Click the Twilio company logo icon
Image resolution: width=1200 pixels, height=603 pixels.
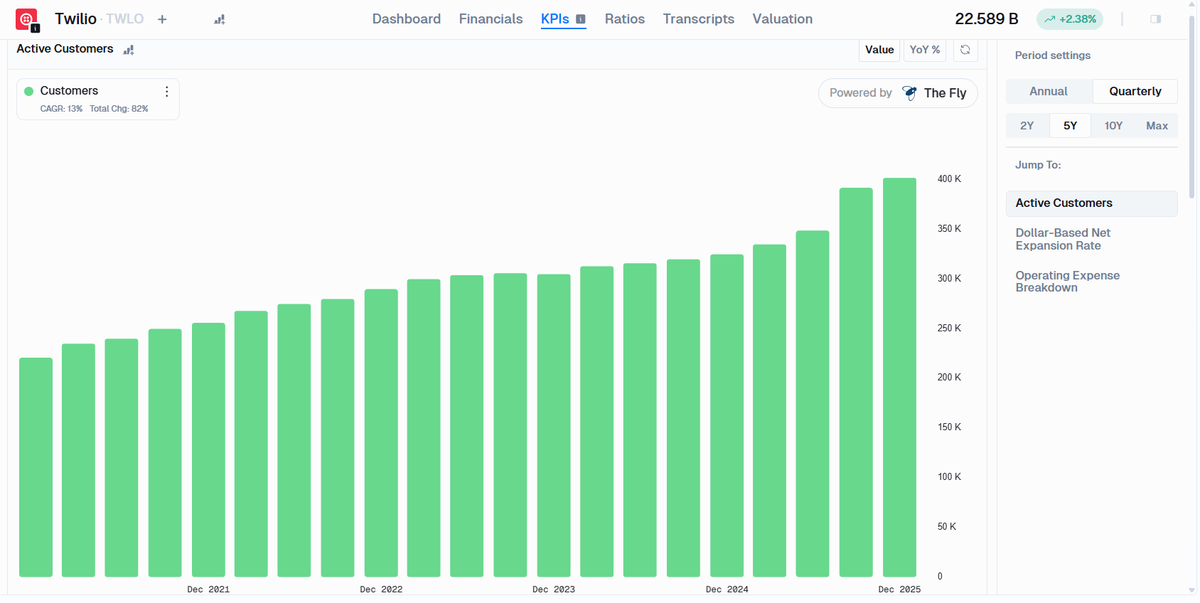pos(27,19)
